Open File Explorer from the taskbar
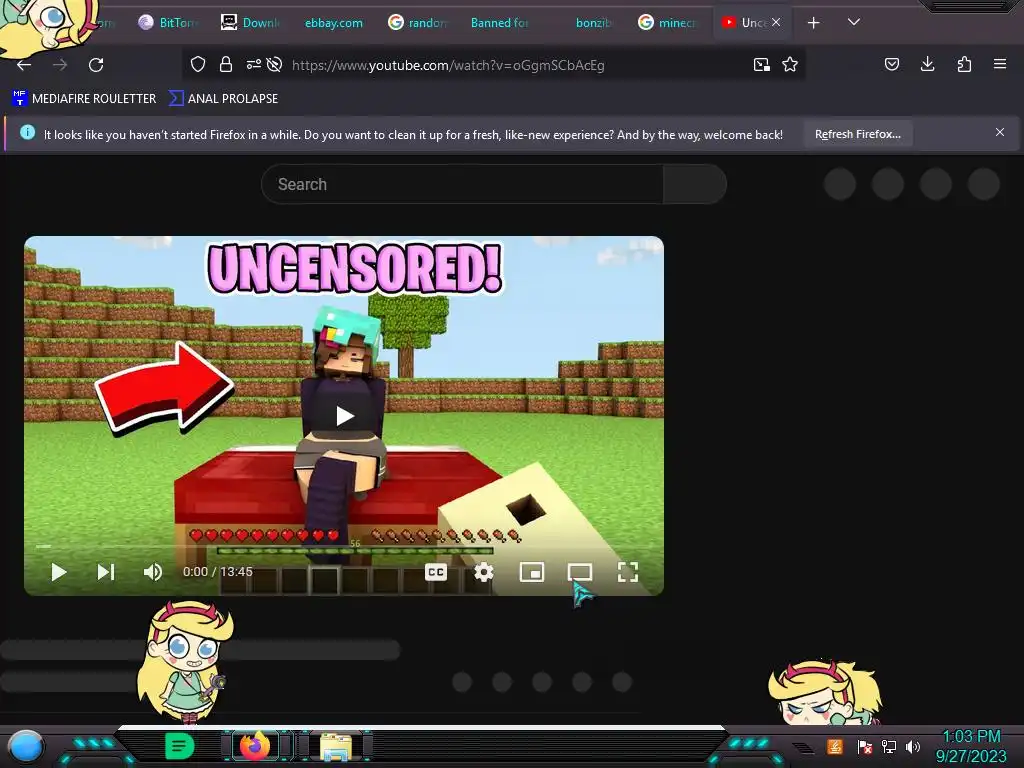This screenshot has width=1024, height=768. [336, 746]
